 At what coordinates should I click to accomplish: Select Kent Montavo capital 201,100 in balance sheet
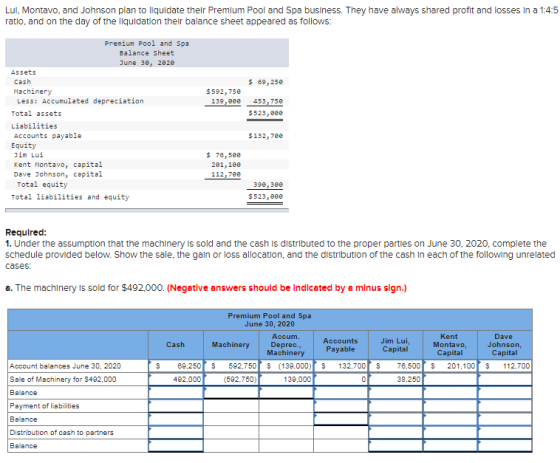tap(226, 165)
